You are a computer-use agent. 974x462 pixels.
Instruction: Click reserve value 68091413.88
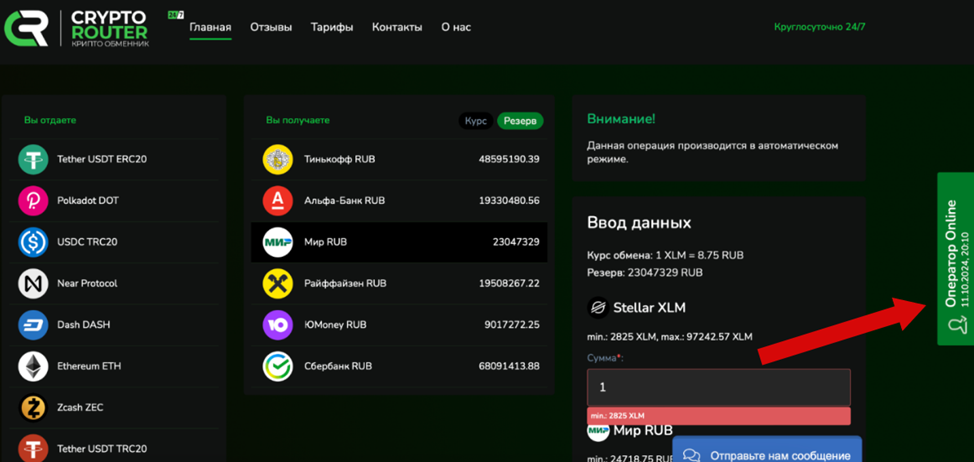[x=509, y=366]
